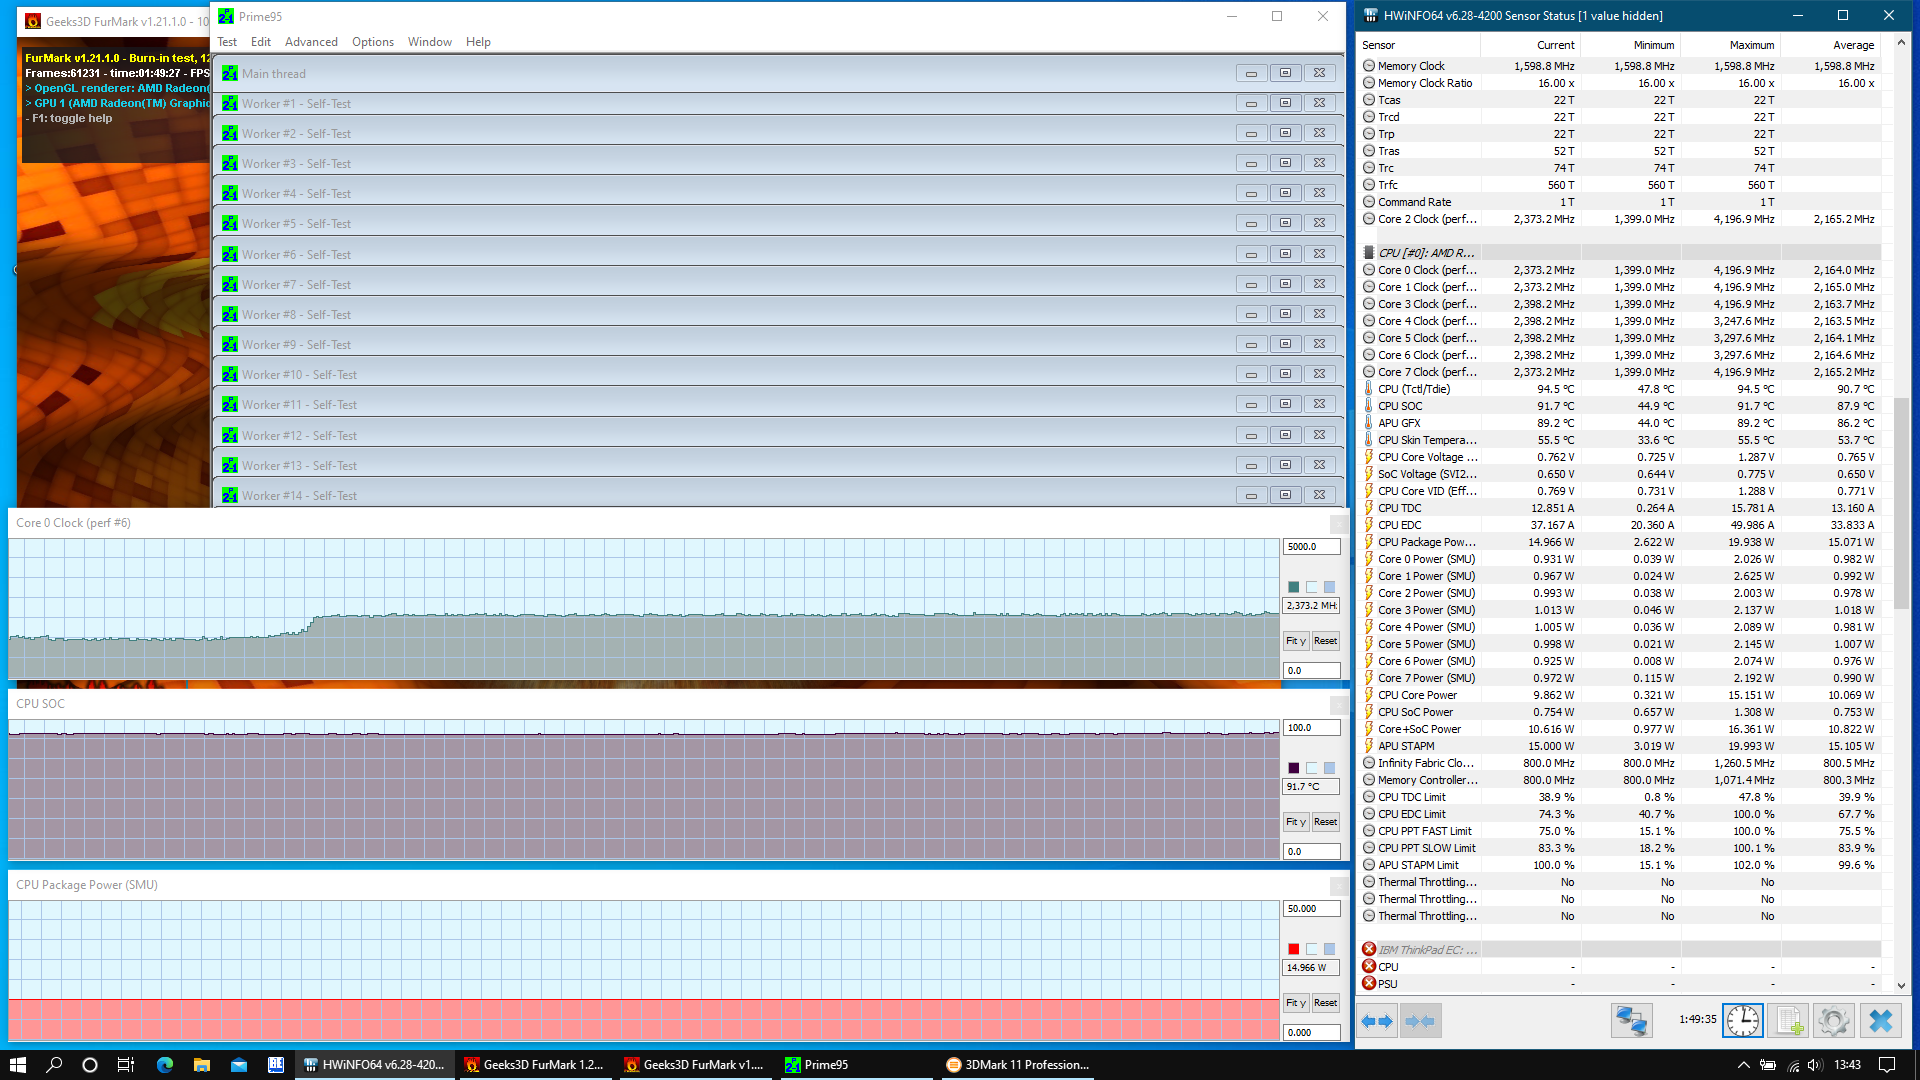Click the dark teal swatch on Core 0 Clock graph
Screen dimensions: 1920x1080
pos(1293,587)
